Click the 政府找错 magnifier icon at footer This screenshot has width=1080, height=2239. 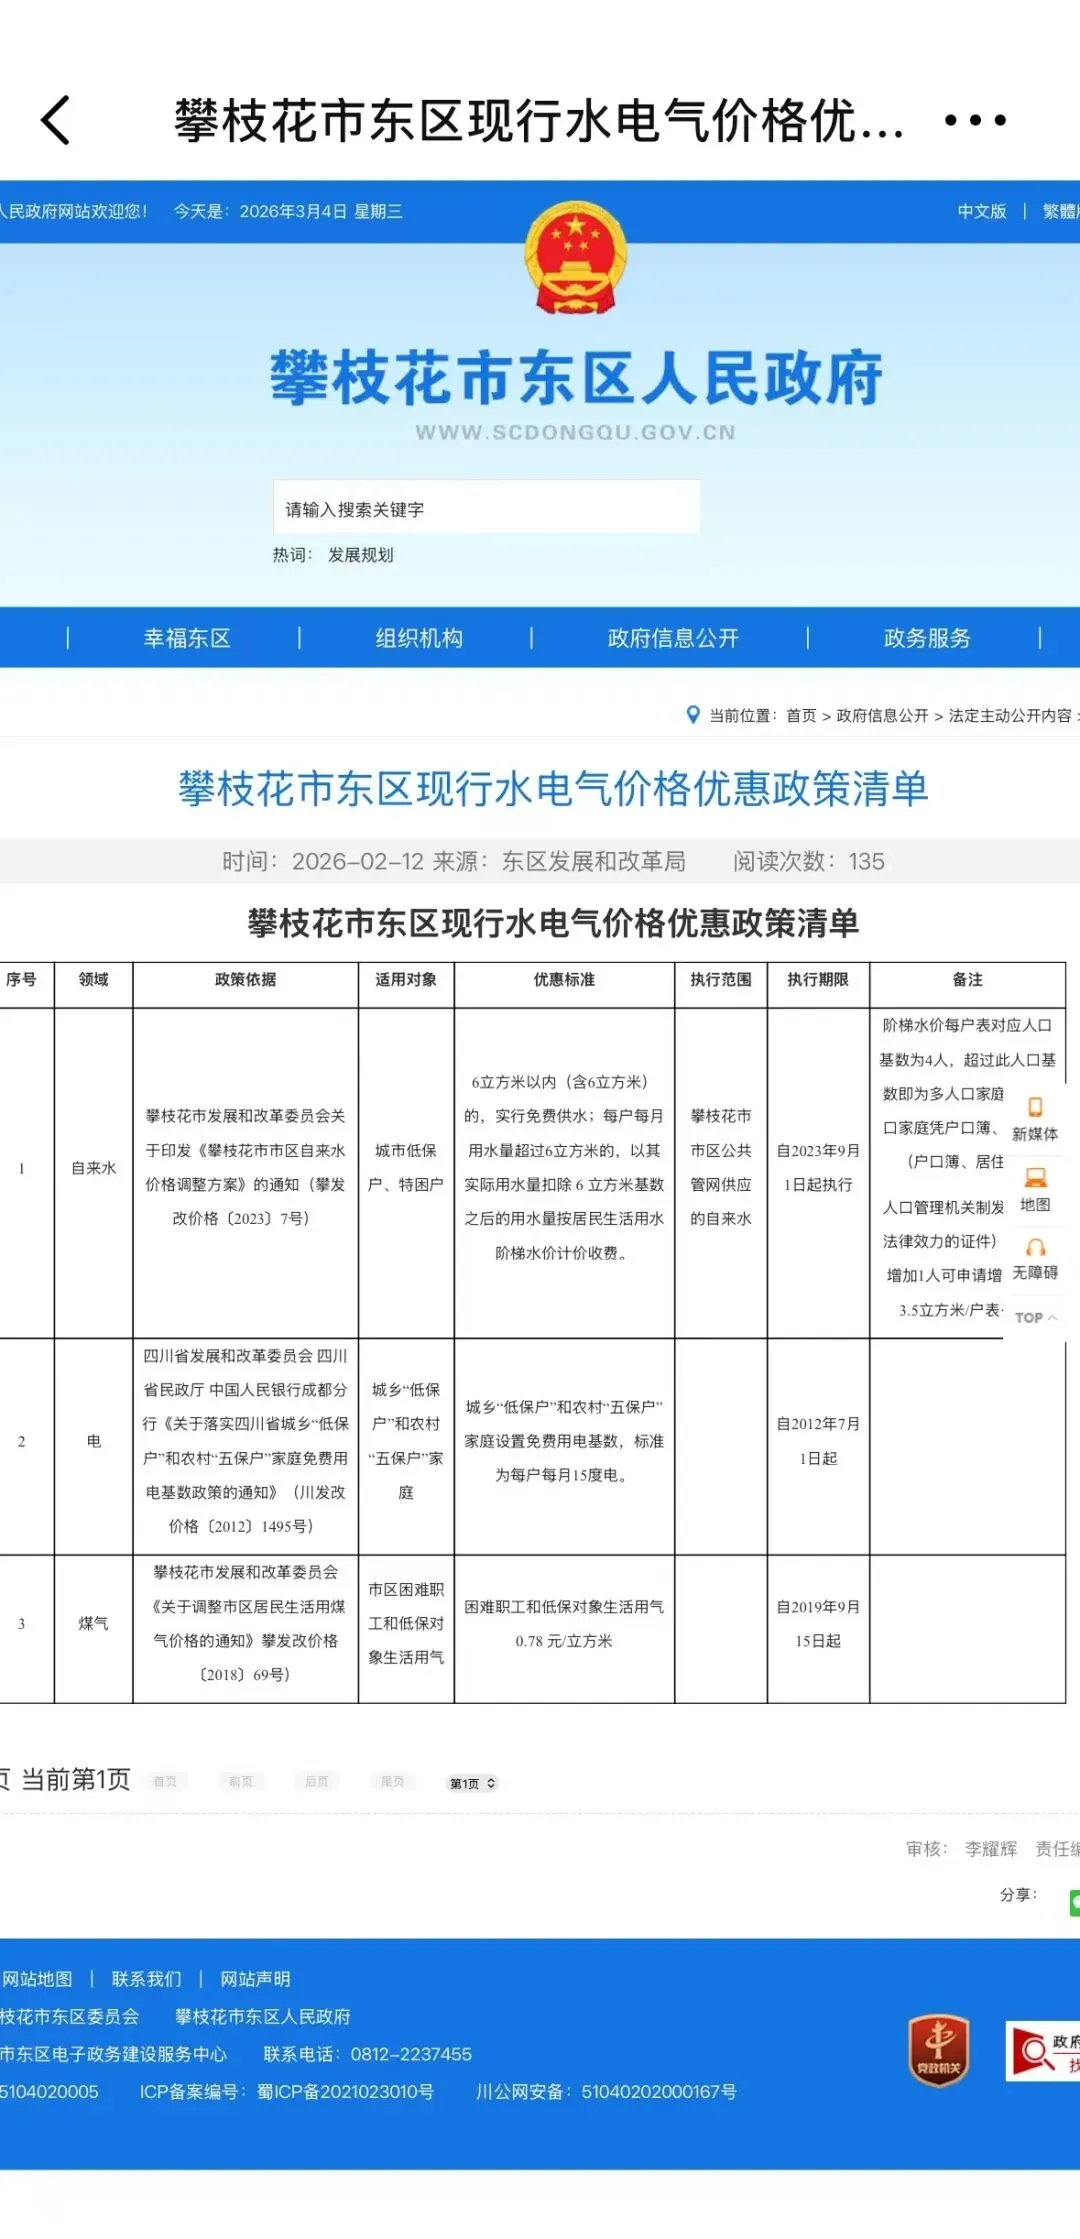tap(1043, 2051)
